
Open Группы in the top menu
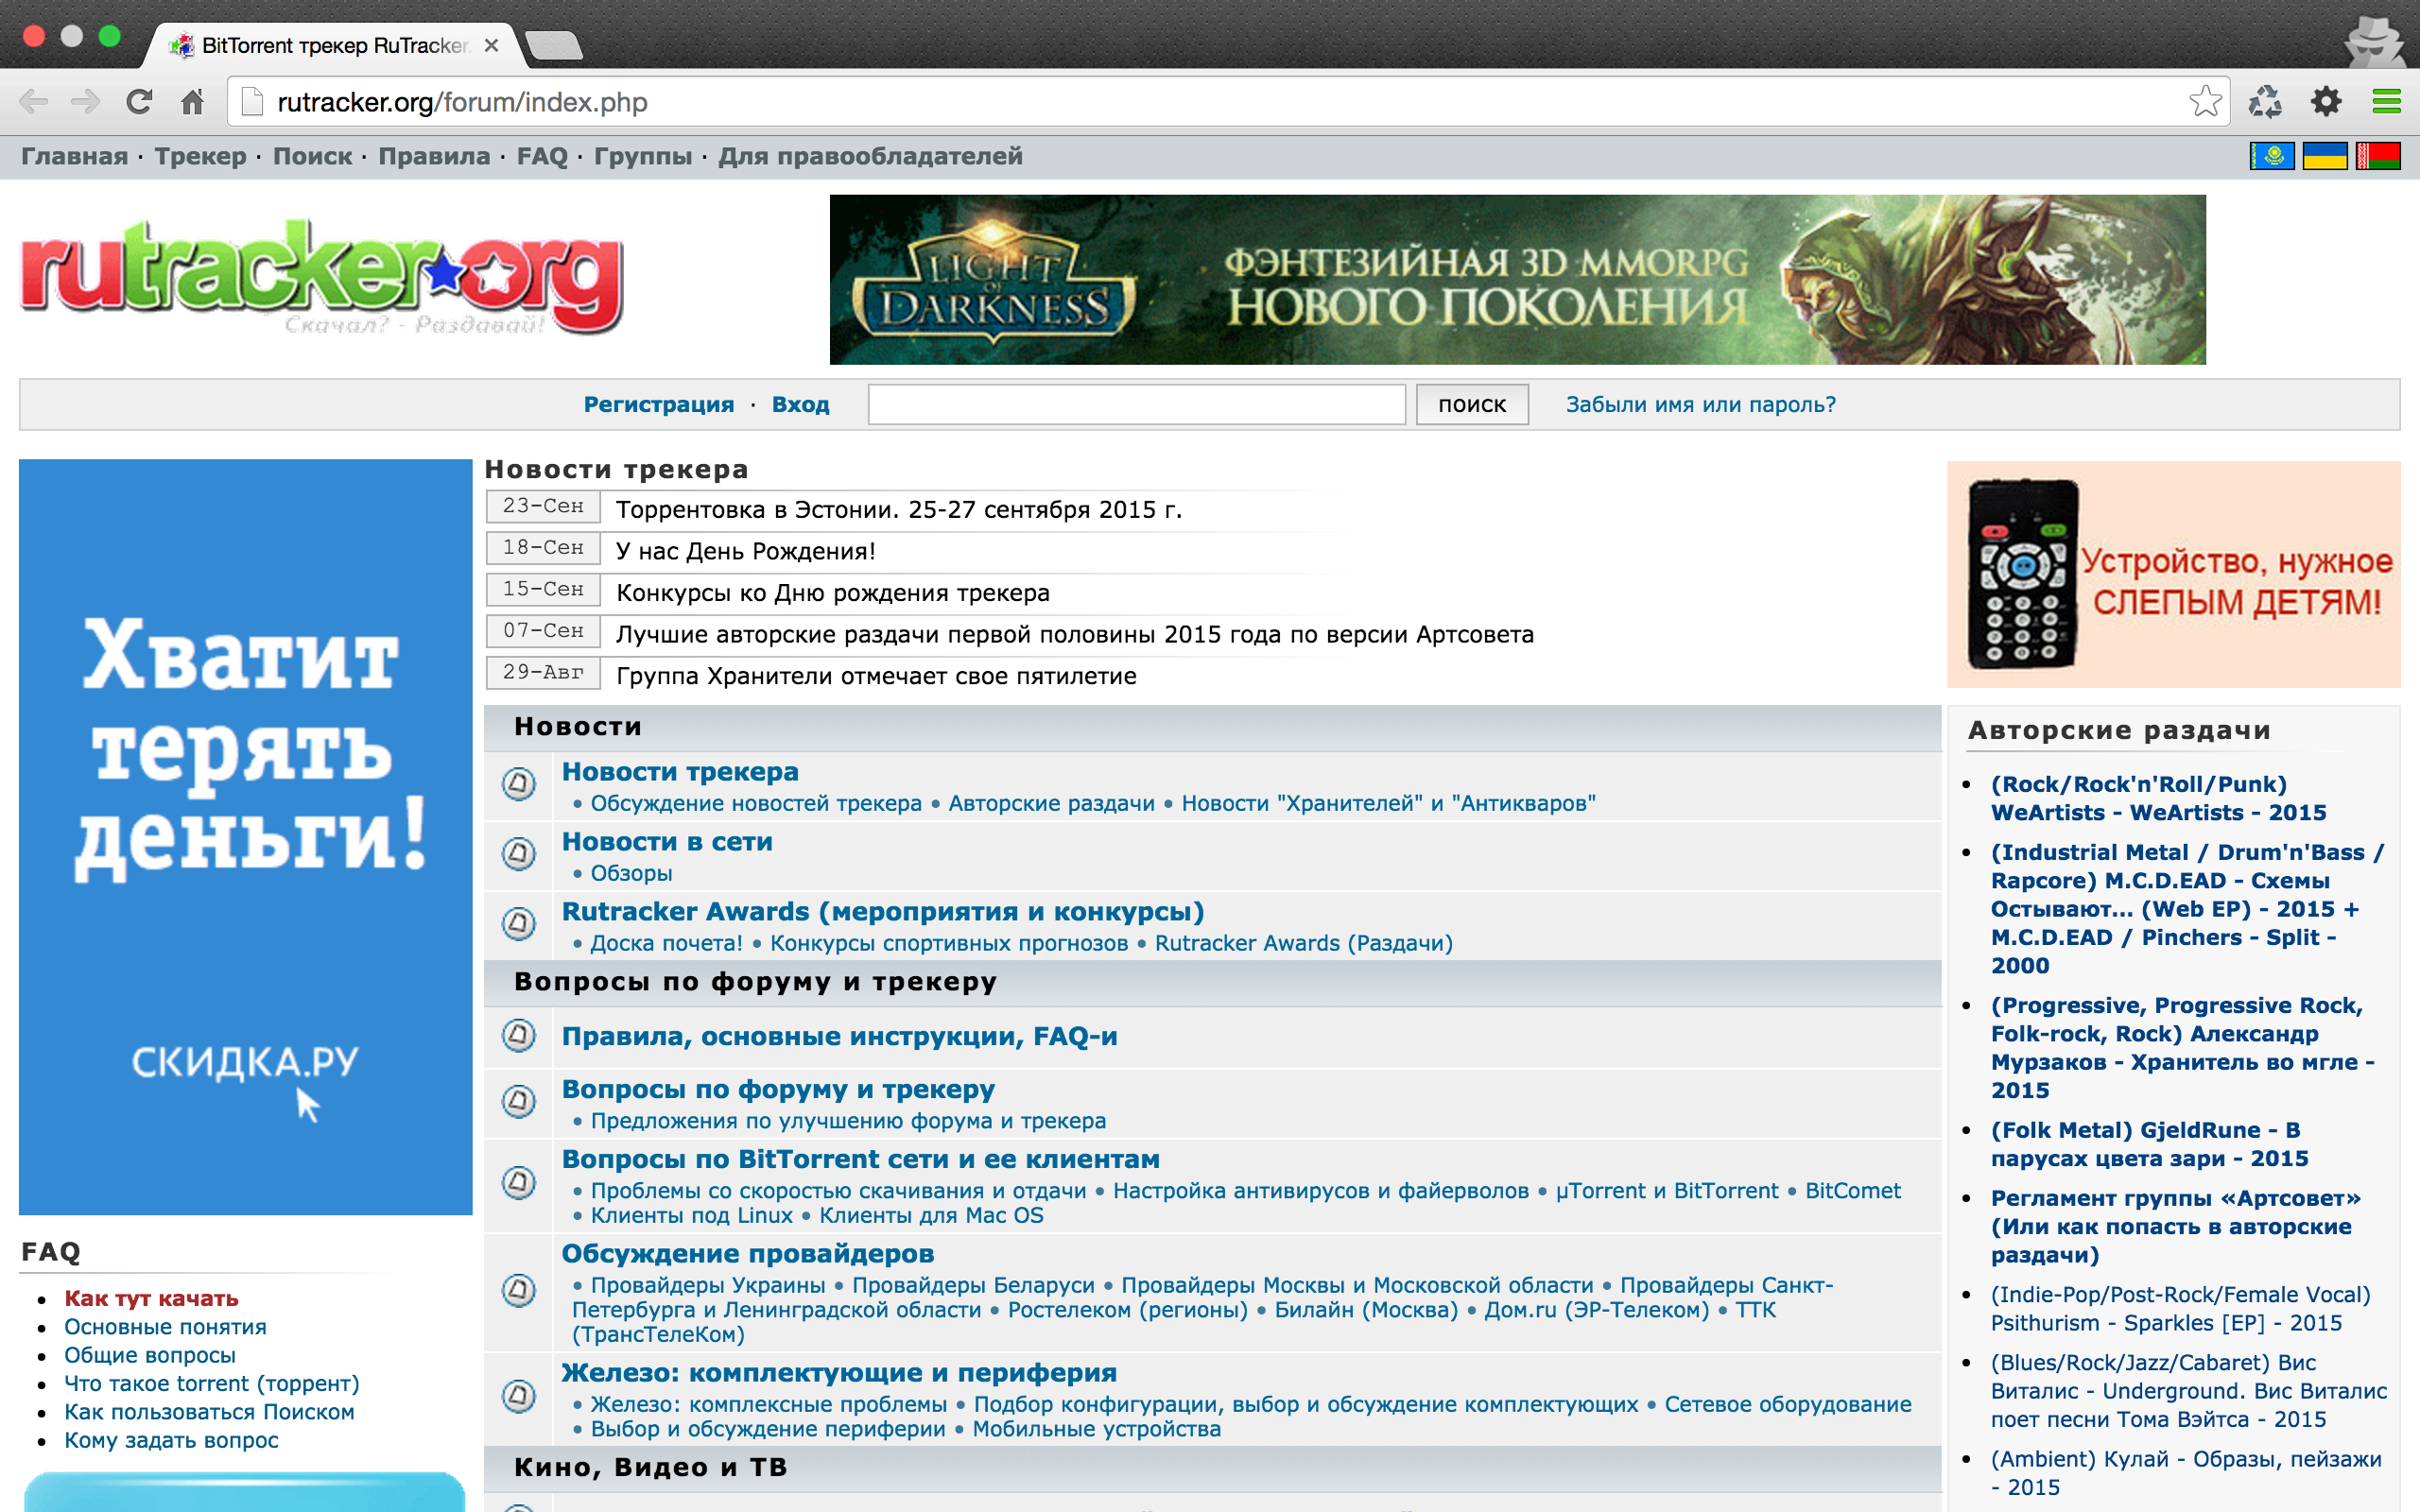643,156
